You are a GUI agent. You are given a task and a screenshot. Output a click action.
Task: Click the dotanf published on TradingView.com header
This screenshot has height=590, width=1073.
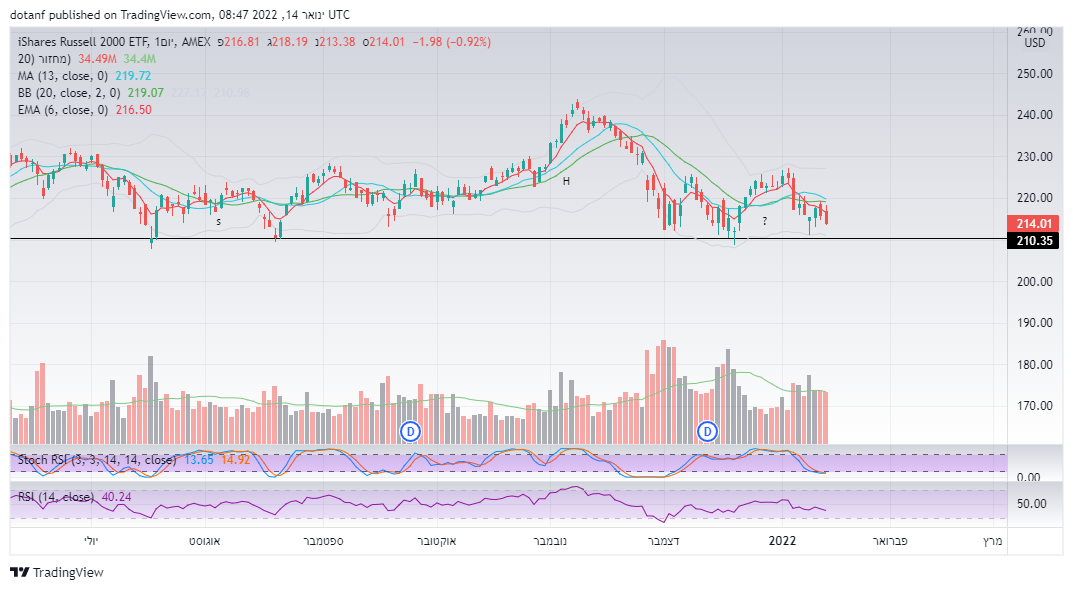pyautogui.click(x=180, y=14)
